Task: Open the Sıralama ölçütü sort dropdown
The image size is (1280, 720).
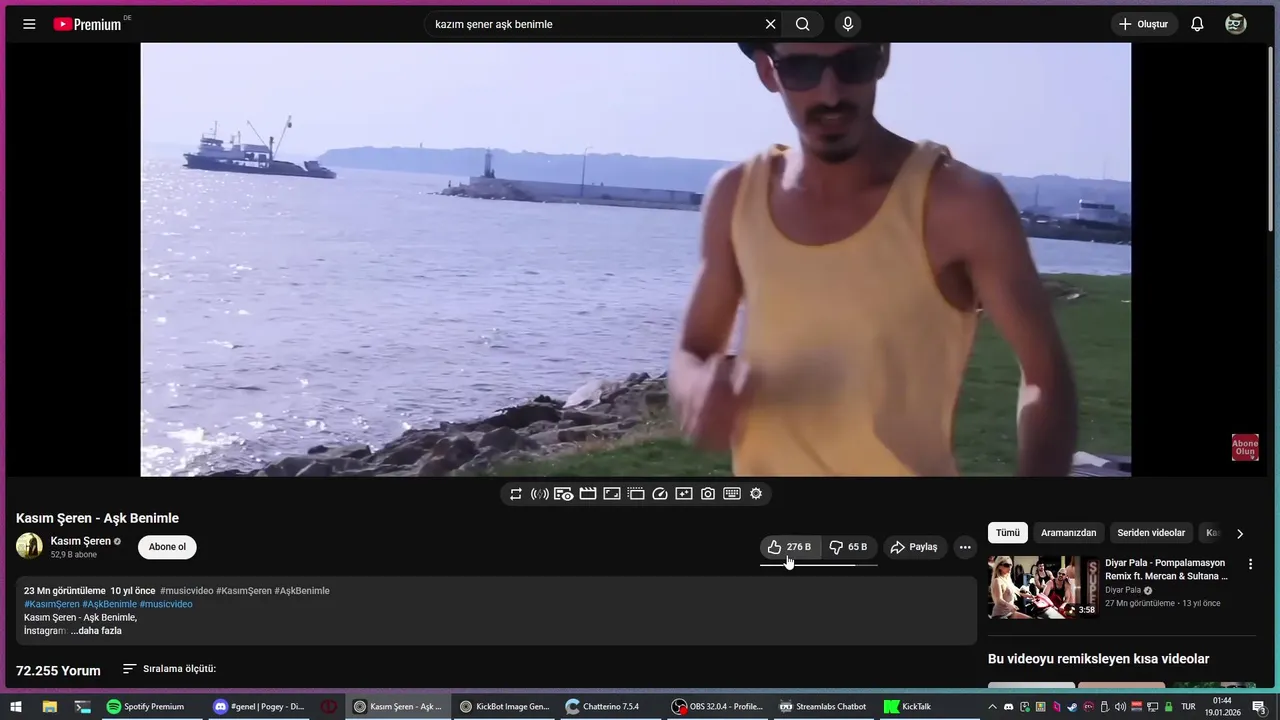Action: 169,669
